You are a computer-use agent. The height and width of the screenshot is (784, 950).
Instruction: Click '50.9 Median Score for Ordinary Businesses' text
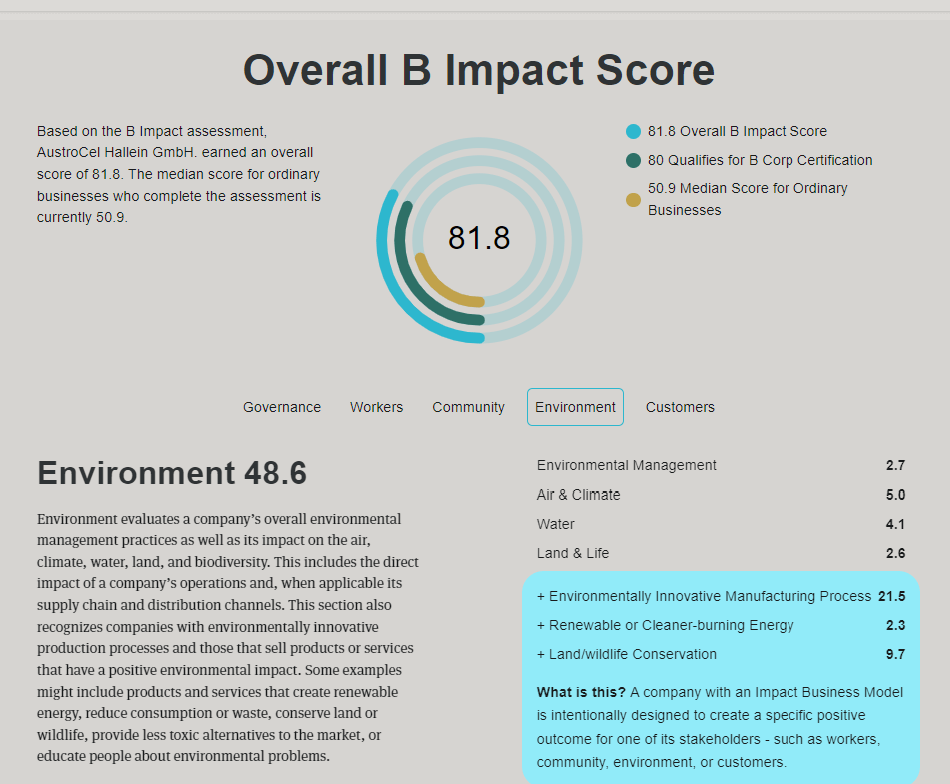click(x=748, y=199)
